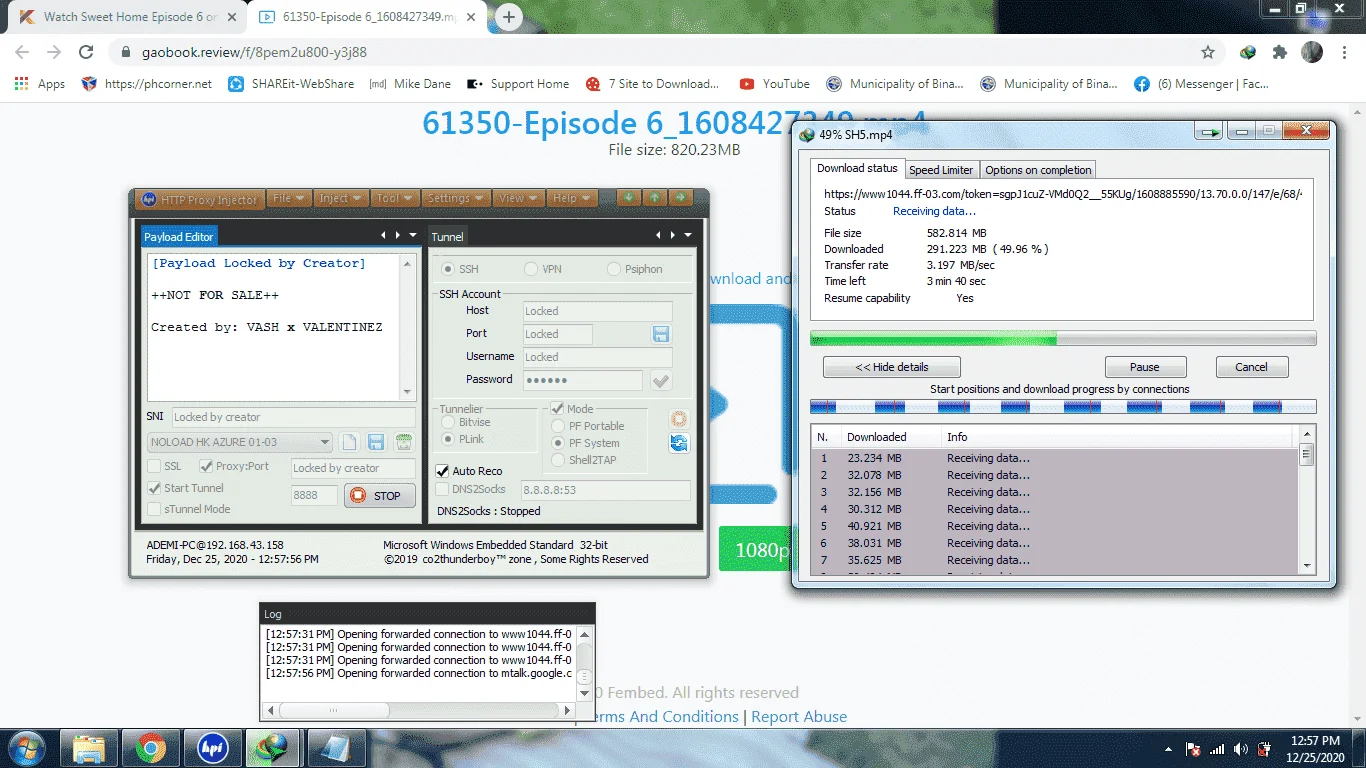
Task: Open the View dropdown menu
Action: pos(519,198)
